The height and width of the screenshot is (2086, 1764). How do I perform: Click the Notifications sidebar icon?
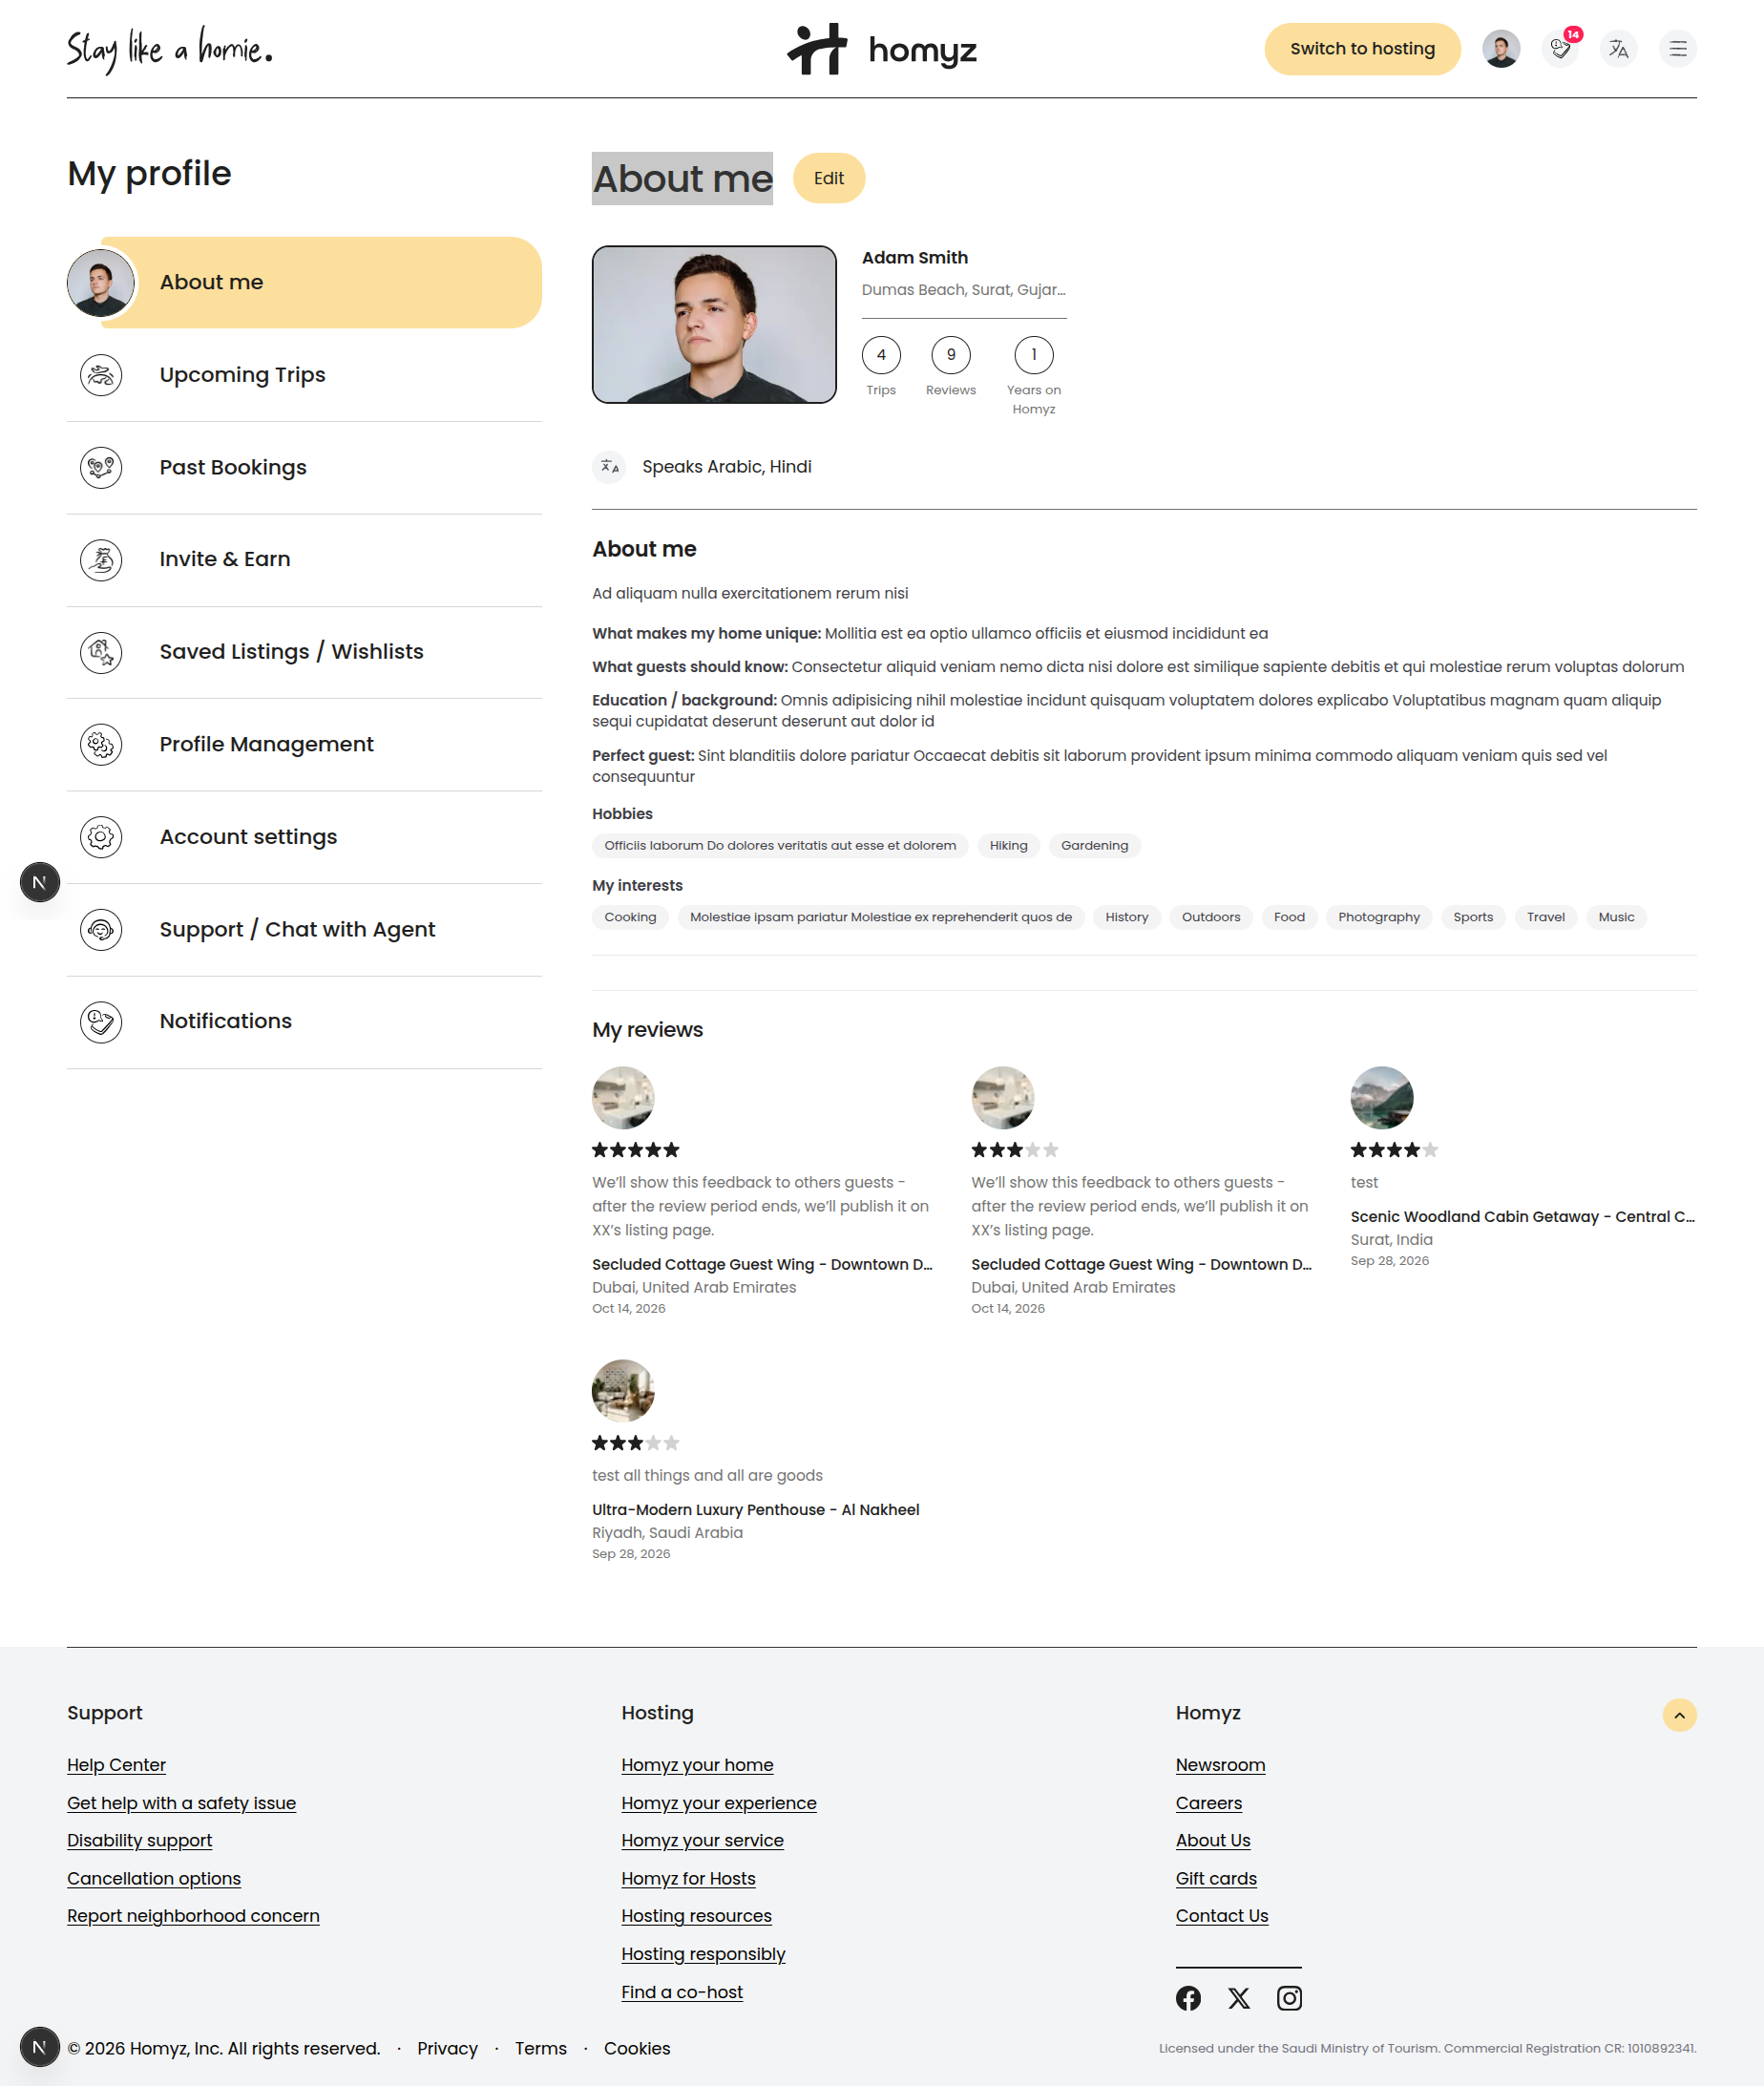click(101, 1022)
